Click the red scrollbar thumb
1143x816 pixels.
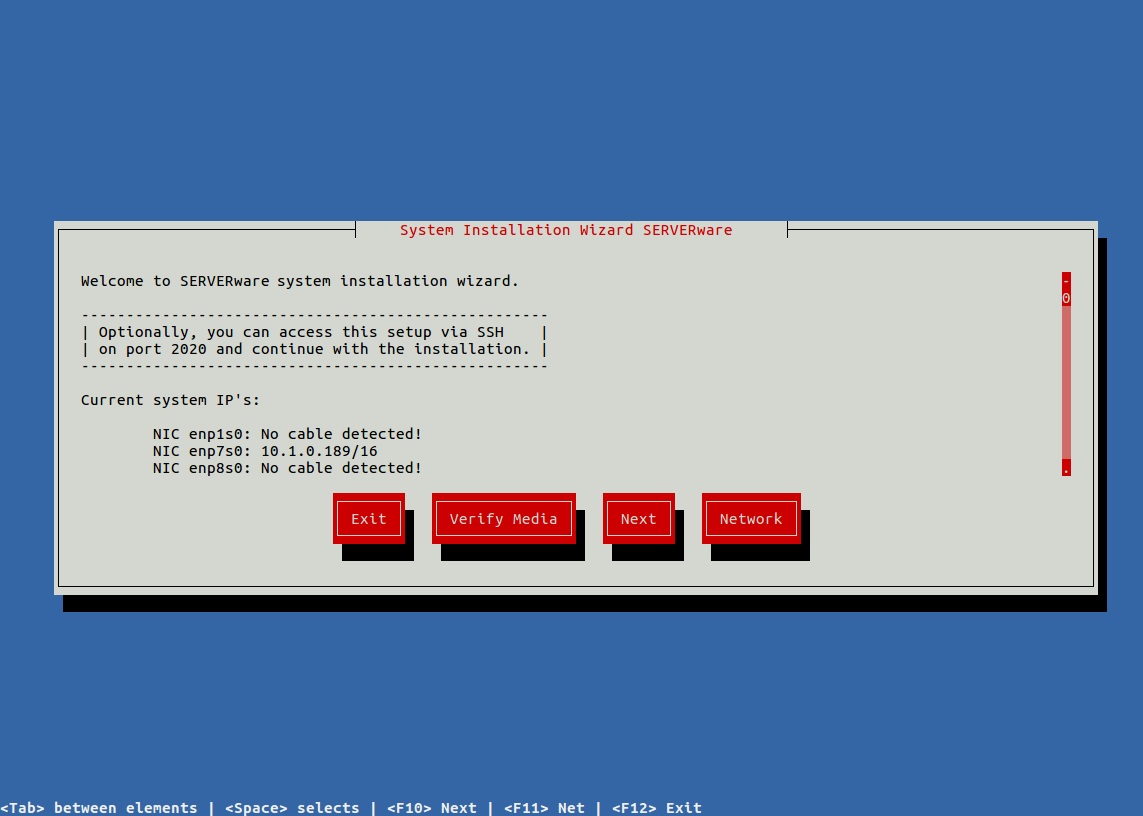tap(1066, 290)
